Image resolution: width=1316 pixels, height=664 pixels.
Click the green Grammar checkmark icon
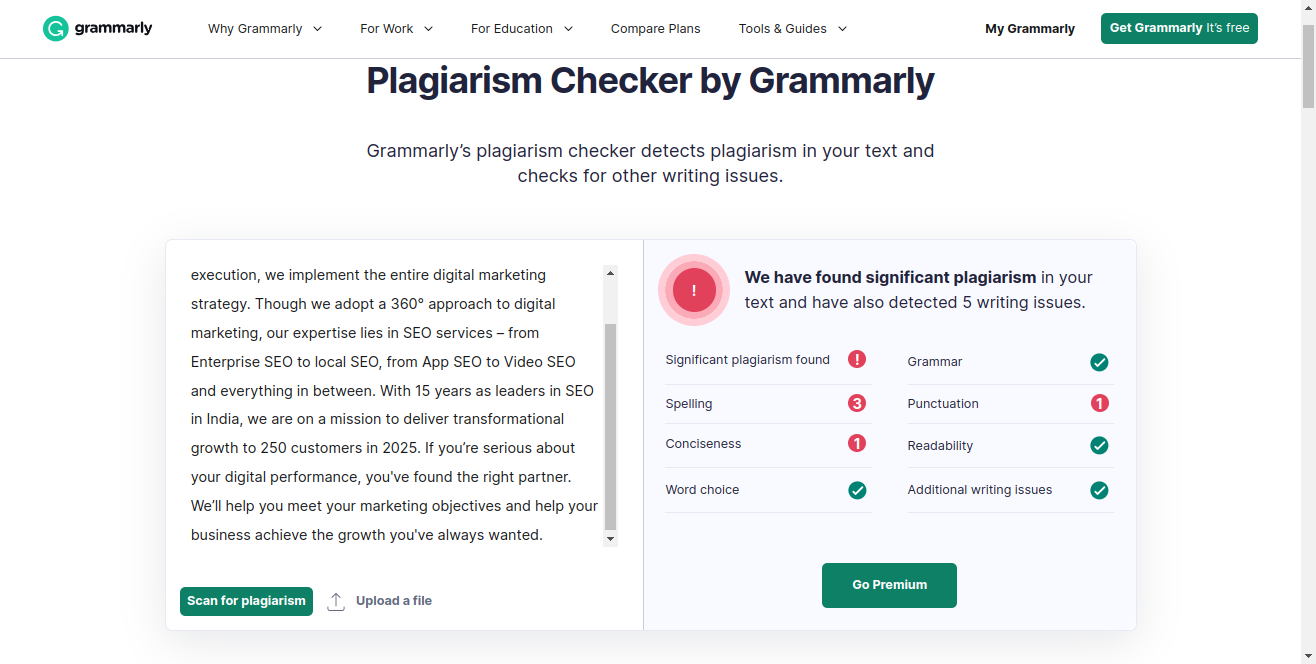[1099, 362]
